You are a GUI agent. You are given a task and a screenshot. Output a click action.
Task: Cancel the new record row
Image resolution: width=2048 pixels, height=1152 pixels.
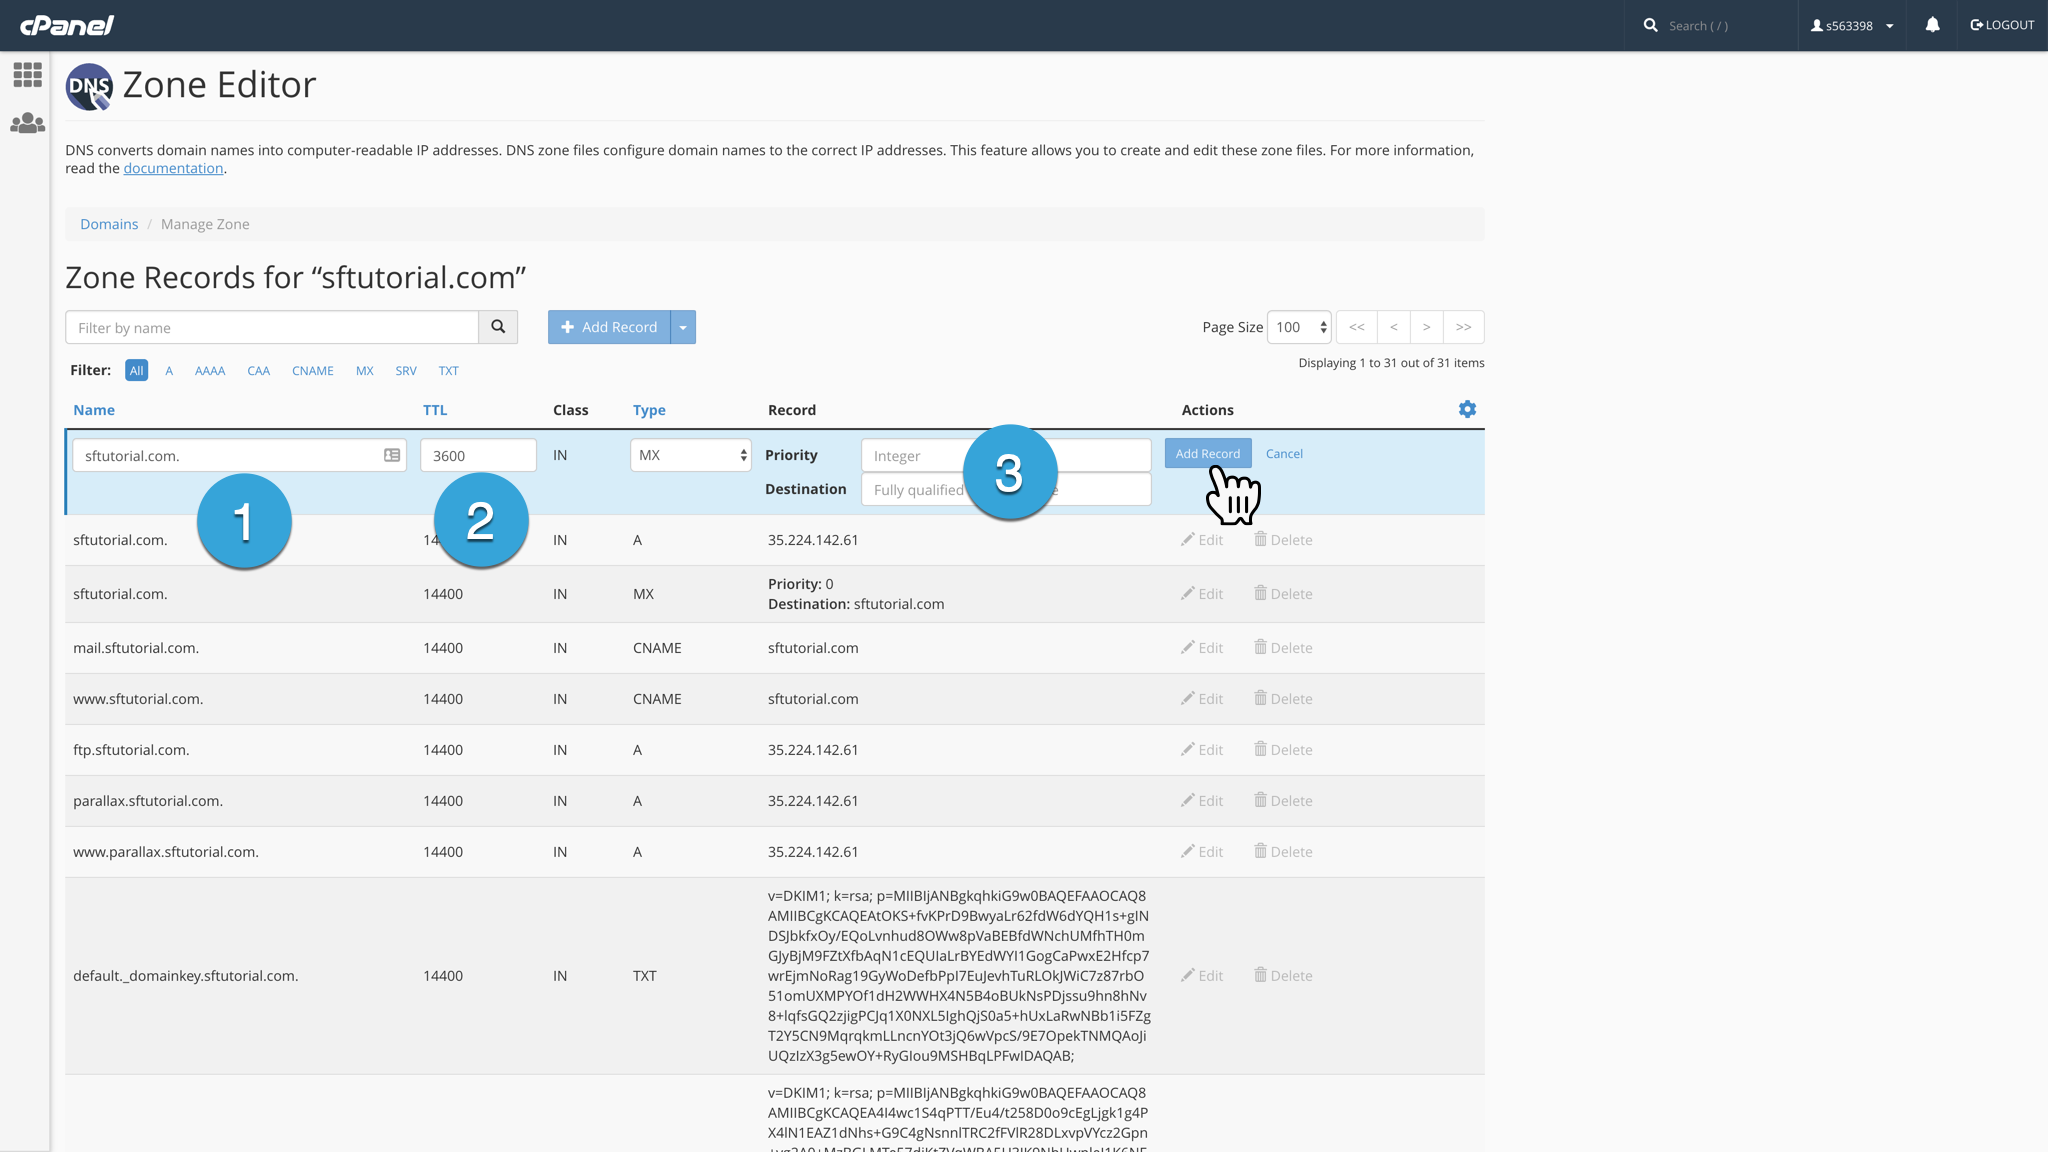1284,453
